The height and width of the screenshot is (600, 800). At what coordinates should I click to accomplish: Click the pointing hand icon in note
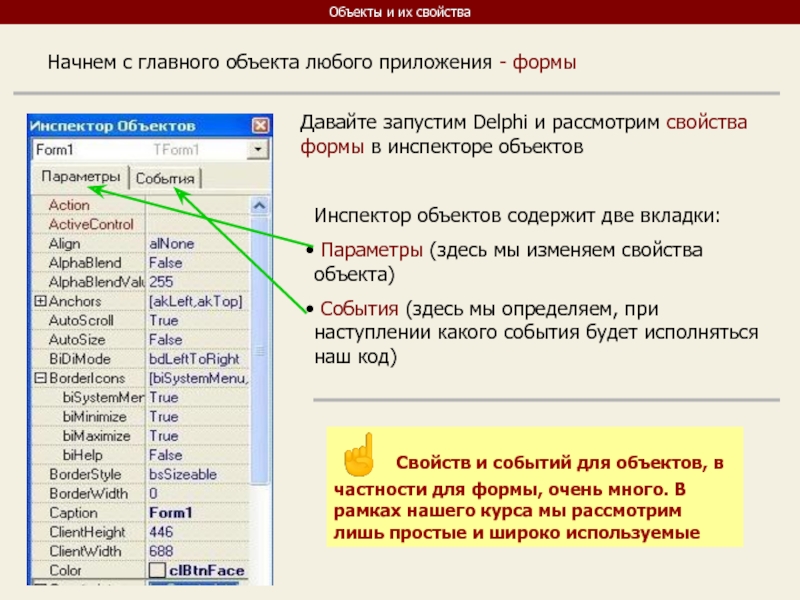[x=358, y=455]
